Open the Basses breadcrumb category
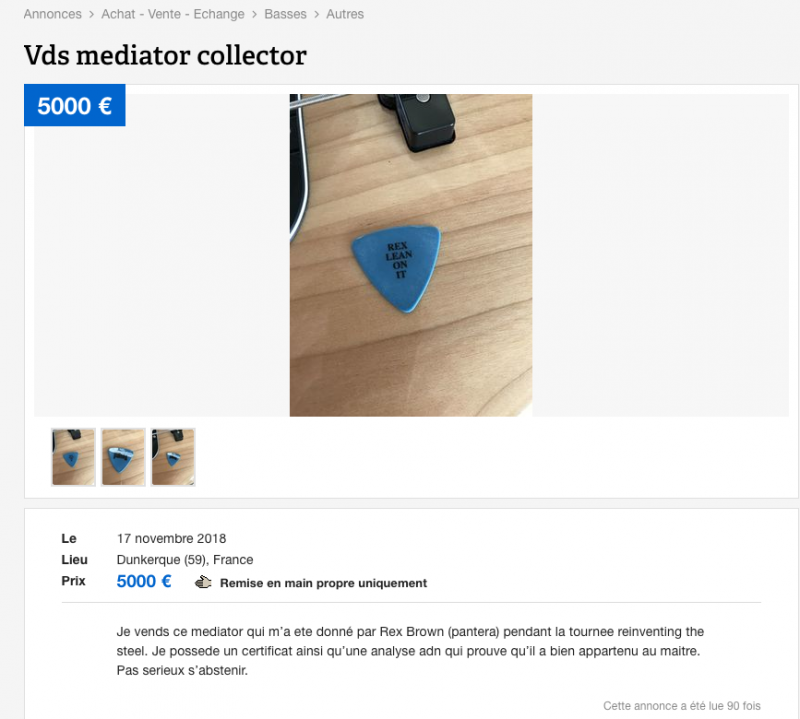This screenshot has height=719, width=800. point(285,14)
